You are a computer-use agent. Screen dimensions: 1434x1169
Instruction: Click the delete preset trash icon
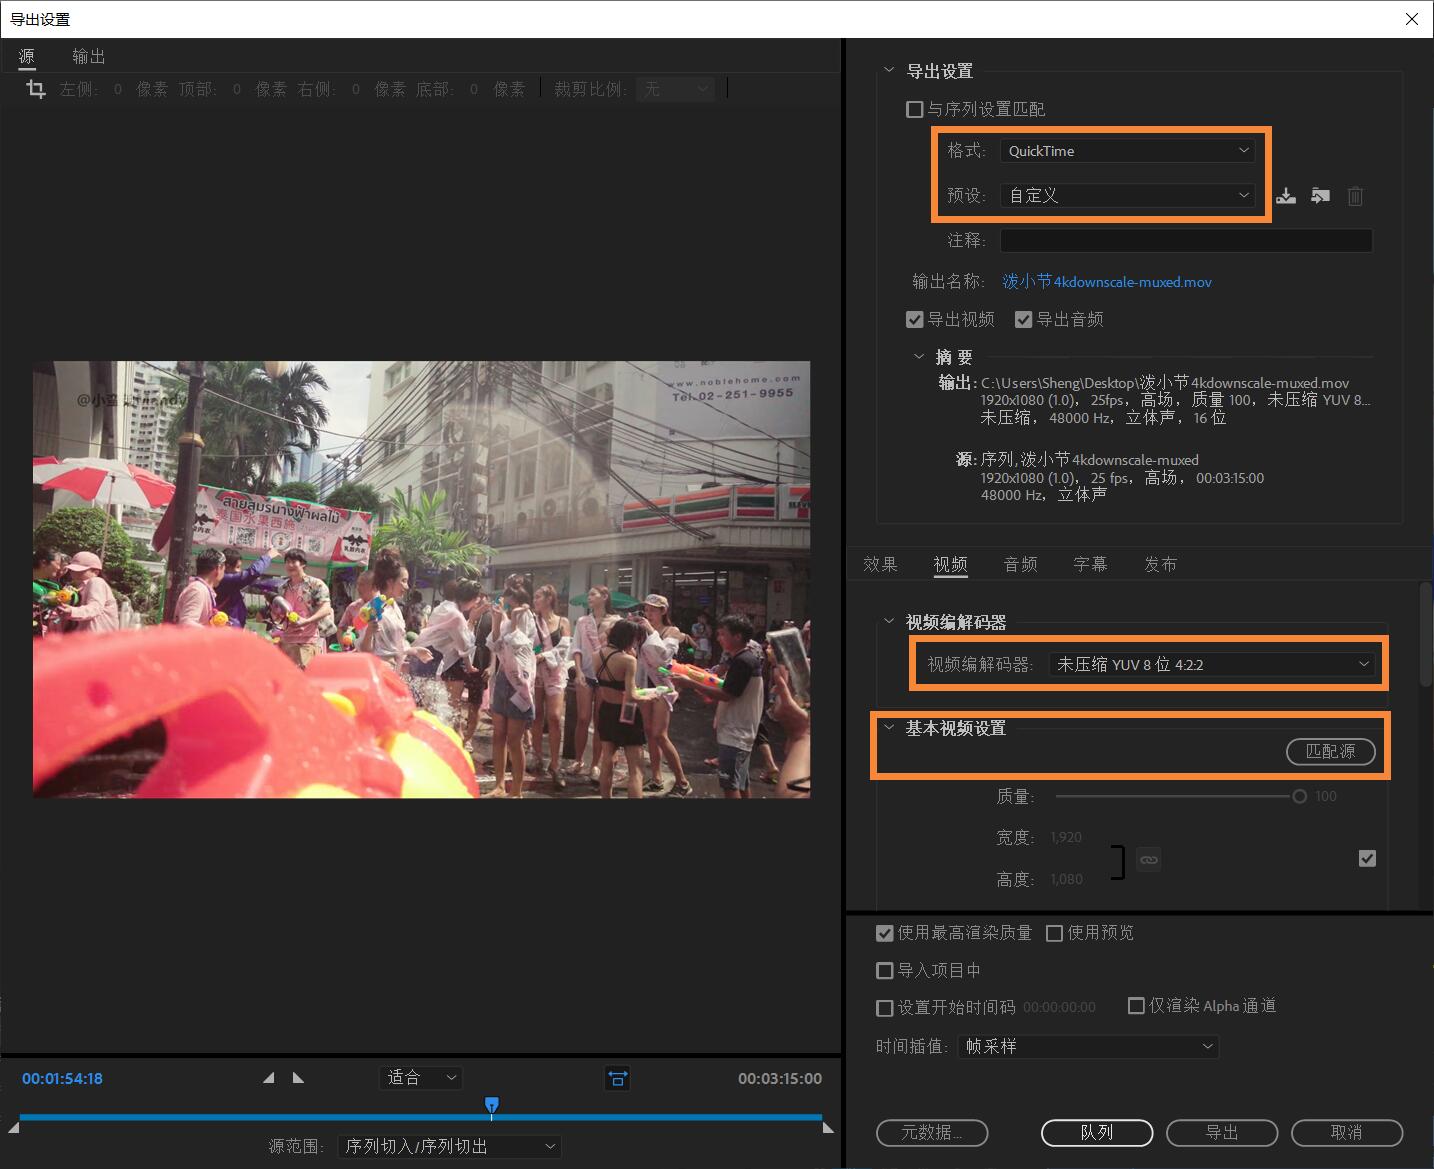(1355, 196)
